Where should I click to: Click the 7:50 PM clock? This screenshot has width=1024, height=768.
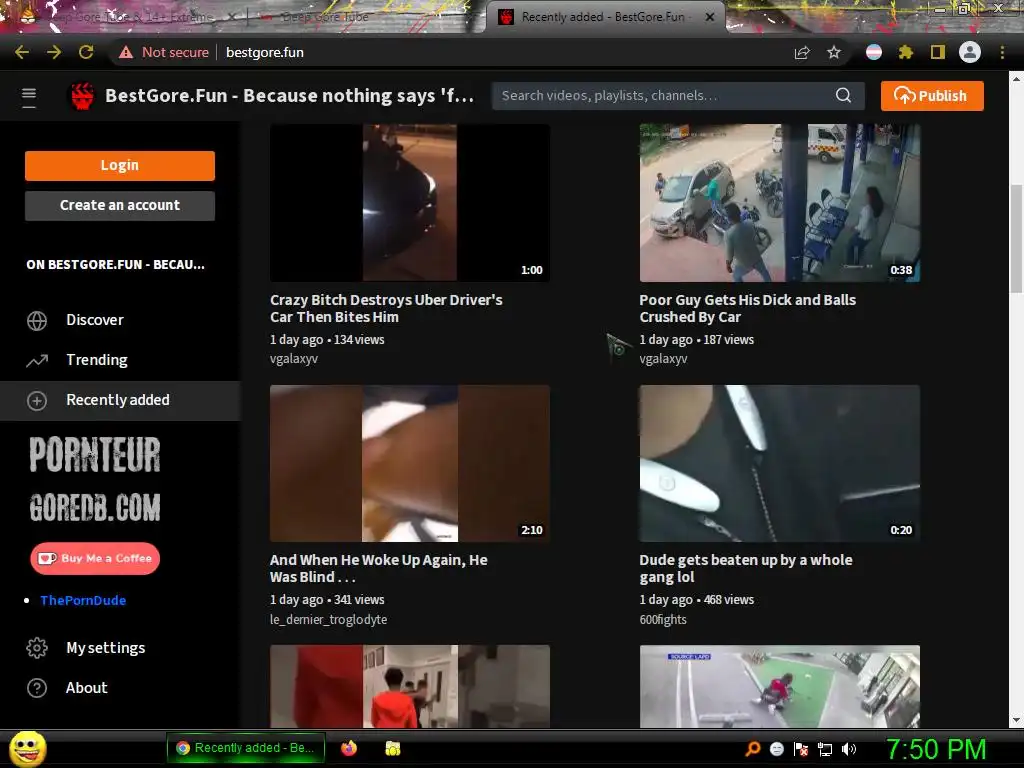936,749
